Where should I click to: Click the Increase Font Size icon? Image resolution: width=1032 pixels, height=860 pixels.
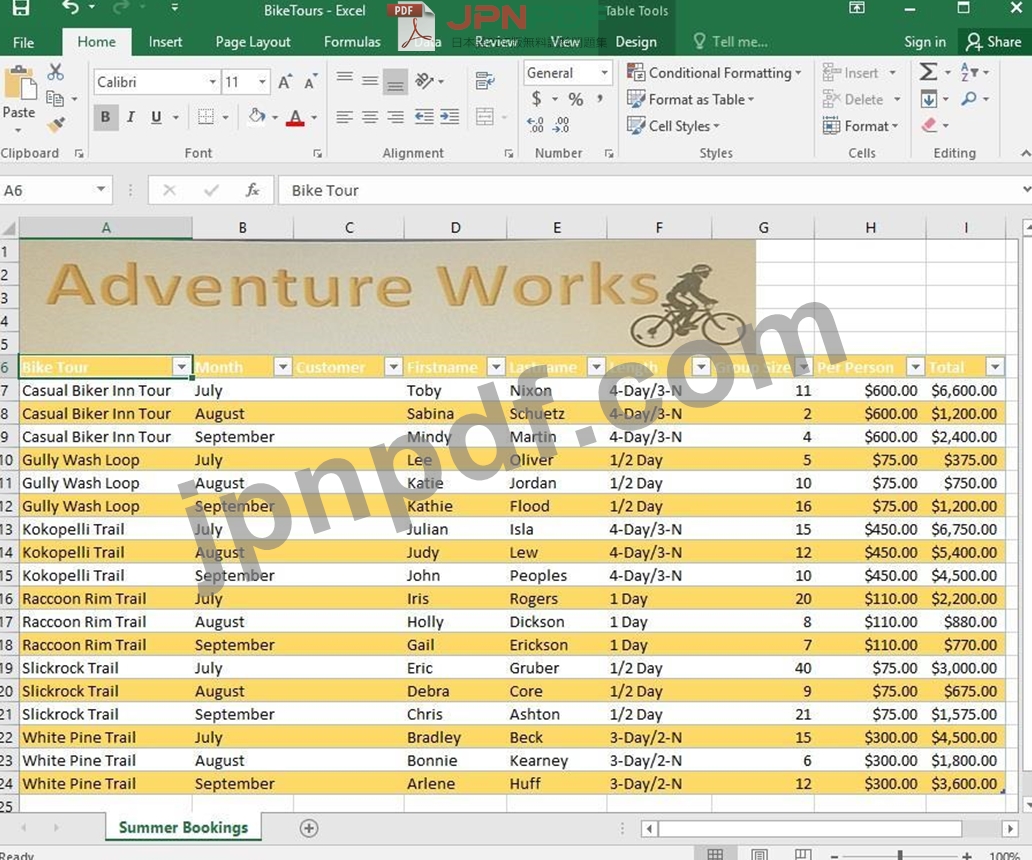(285, 82)
